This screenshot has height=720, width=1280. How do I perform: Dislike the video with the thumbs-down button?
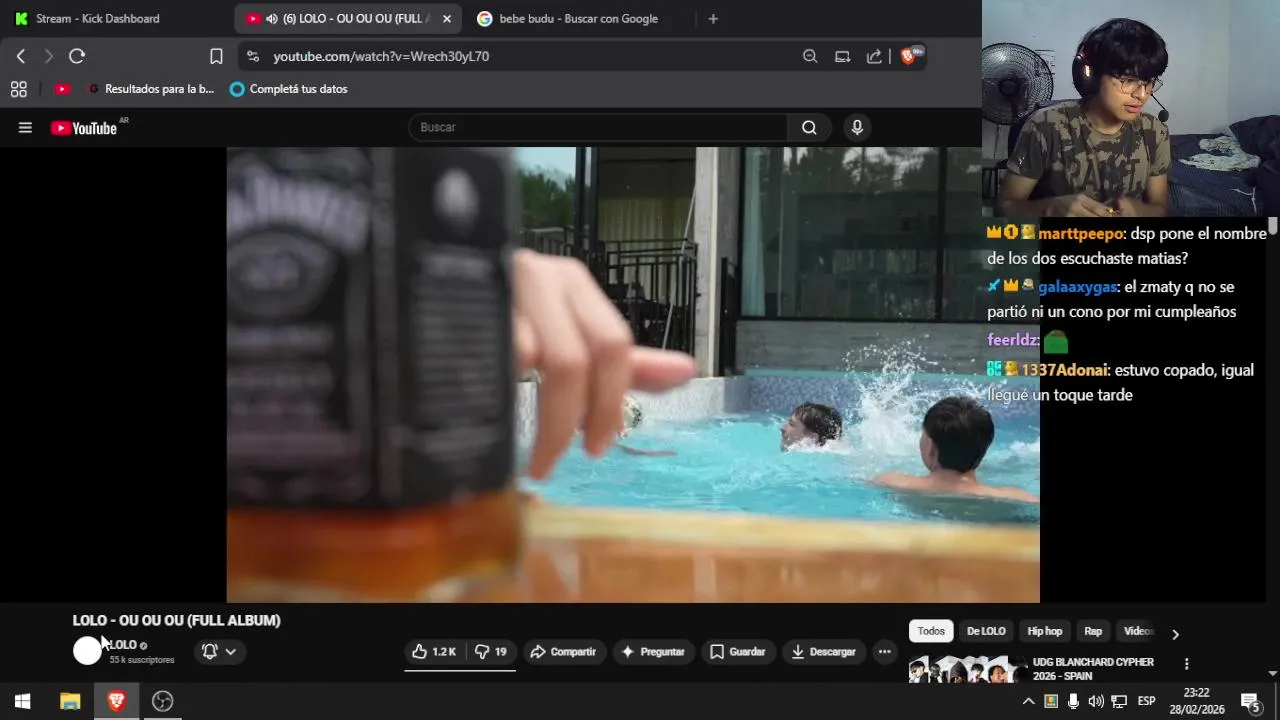click(490, 651)
